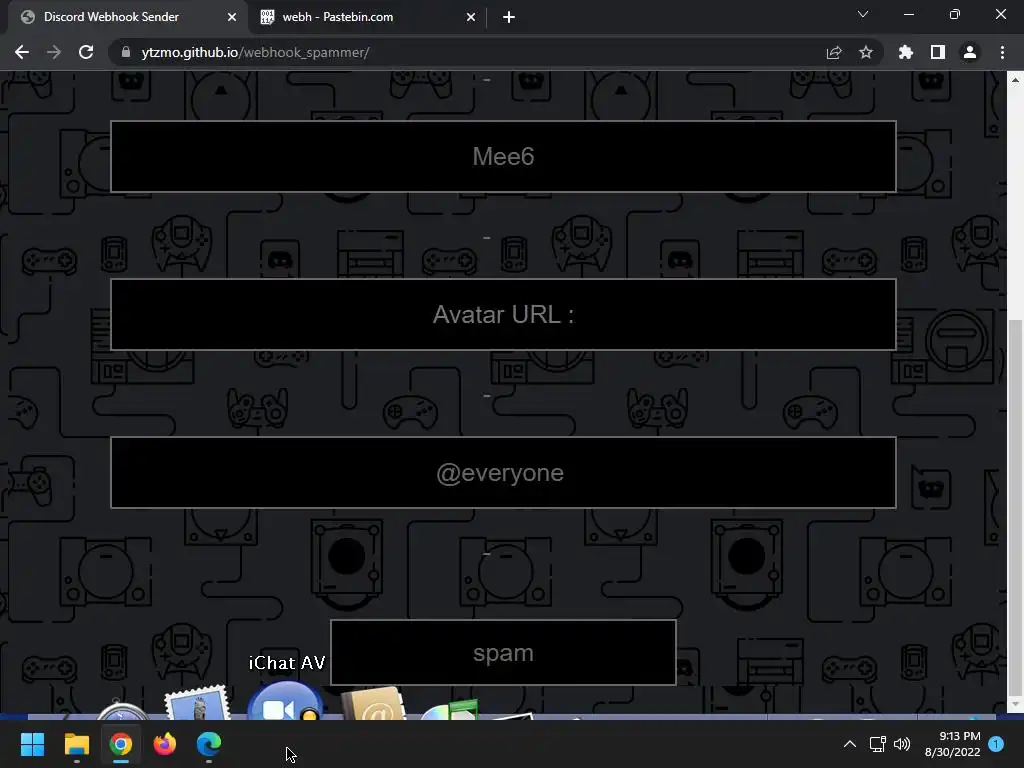Bookmark this page with the star
Viewport: 1024px width, 768px height.
tap(866, 52)
